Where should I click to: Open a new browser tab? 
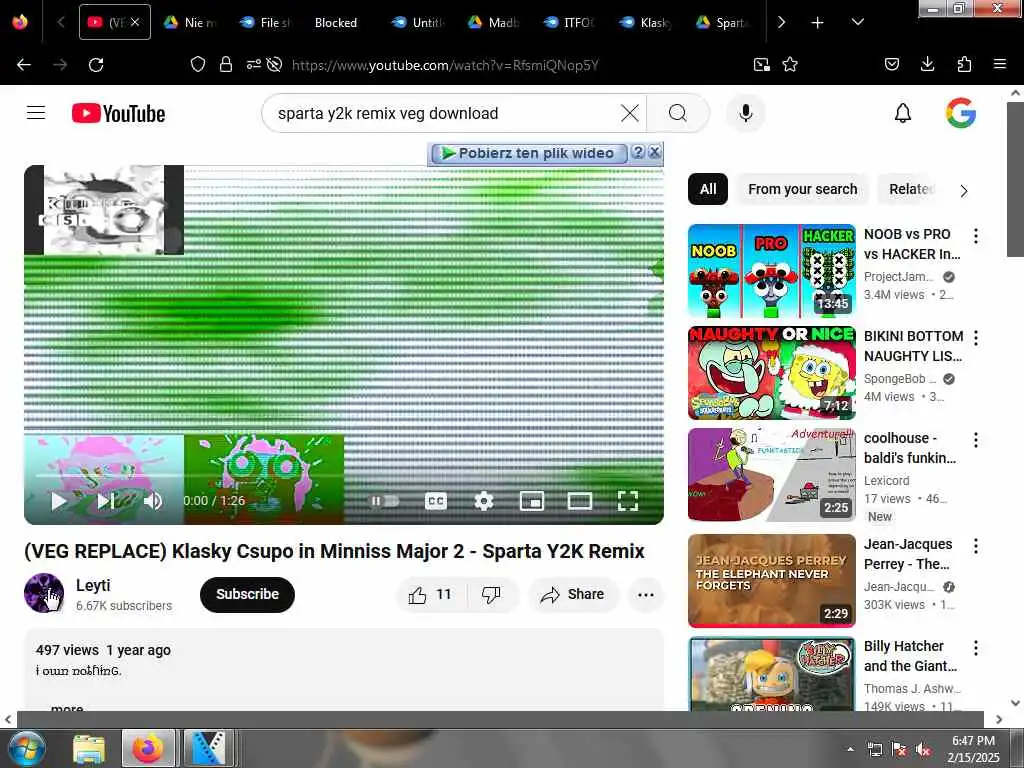coord(817,23)
